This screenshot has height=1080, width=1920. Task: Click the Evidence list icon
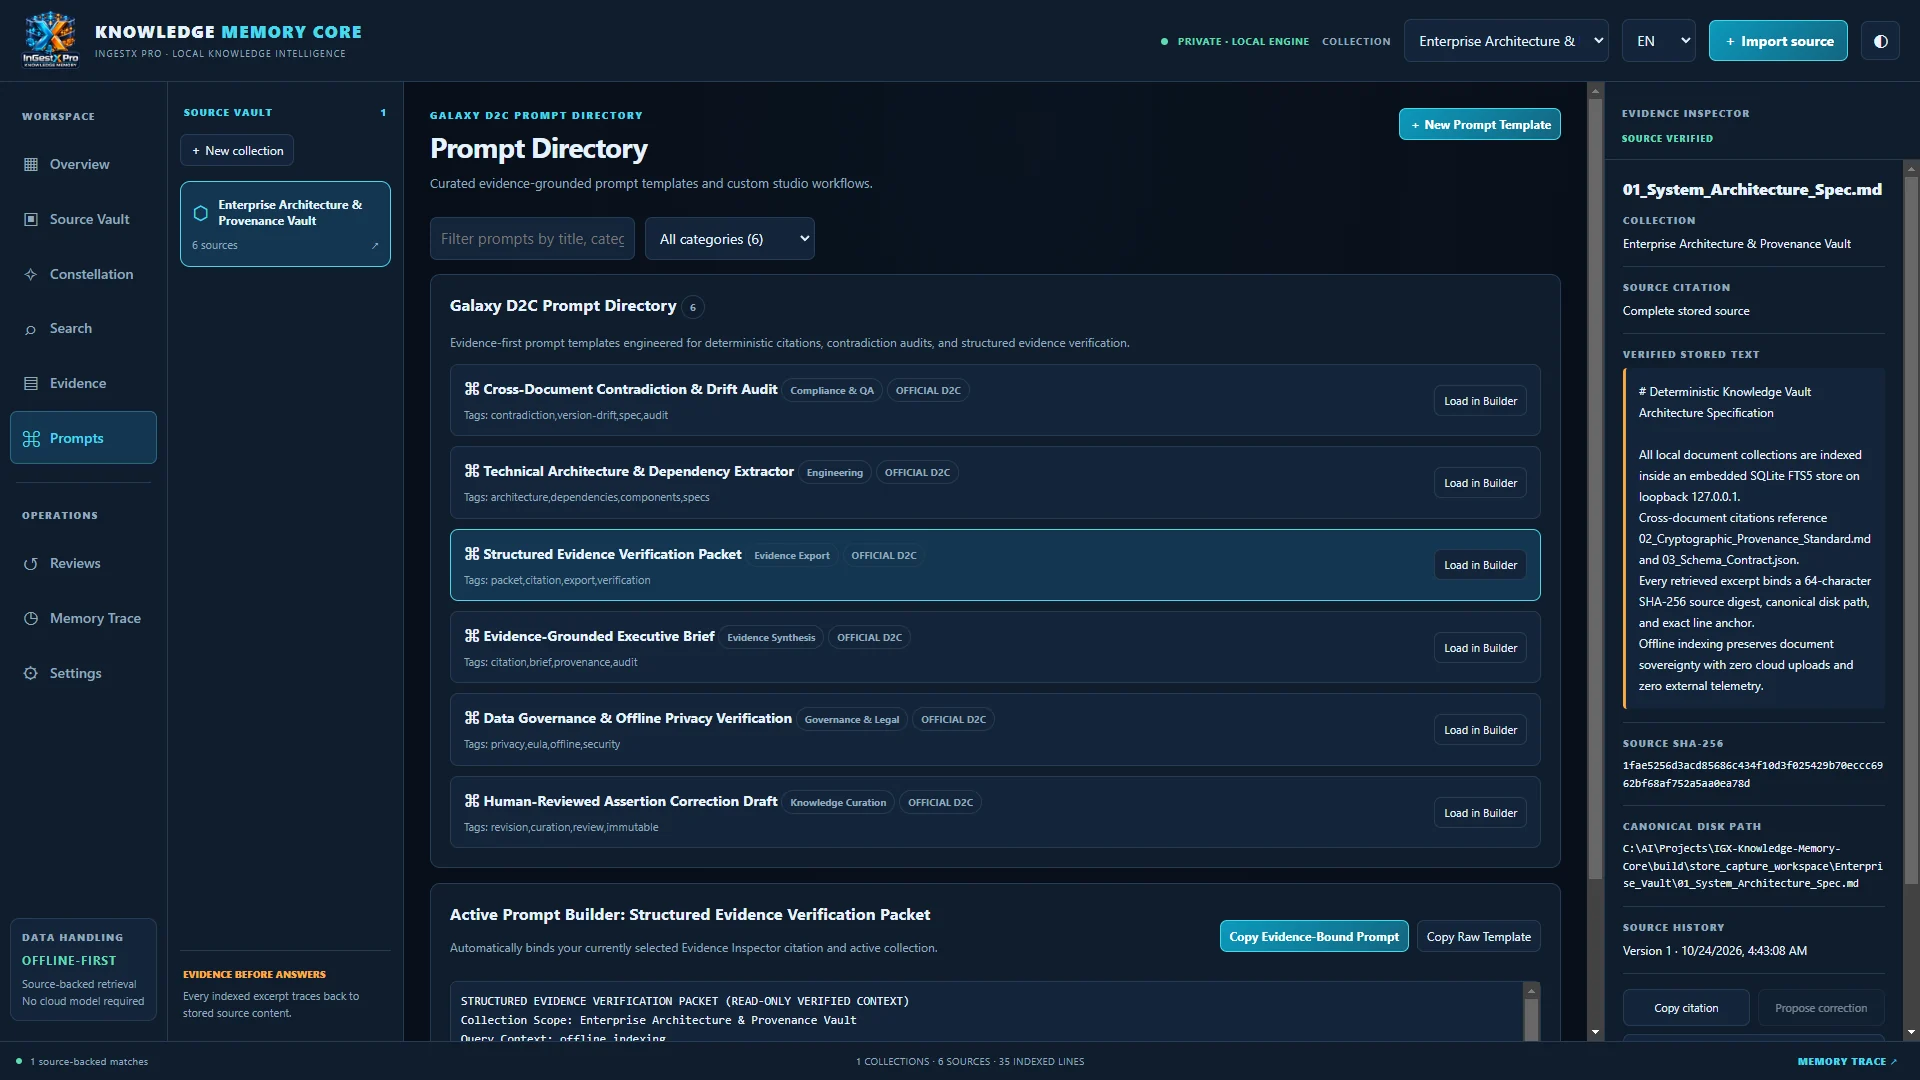point(31,383)
